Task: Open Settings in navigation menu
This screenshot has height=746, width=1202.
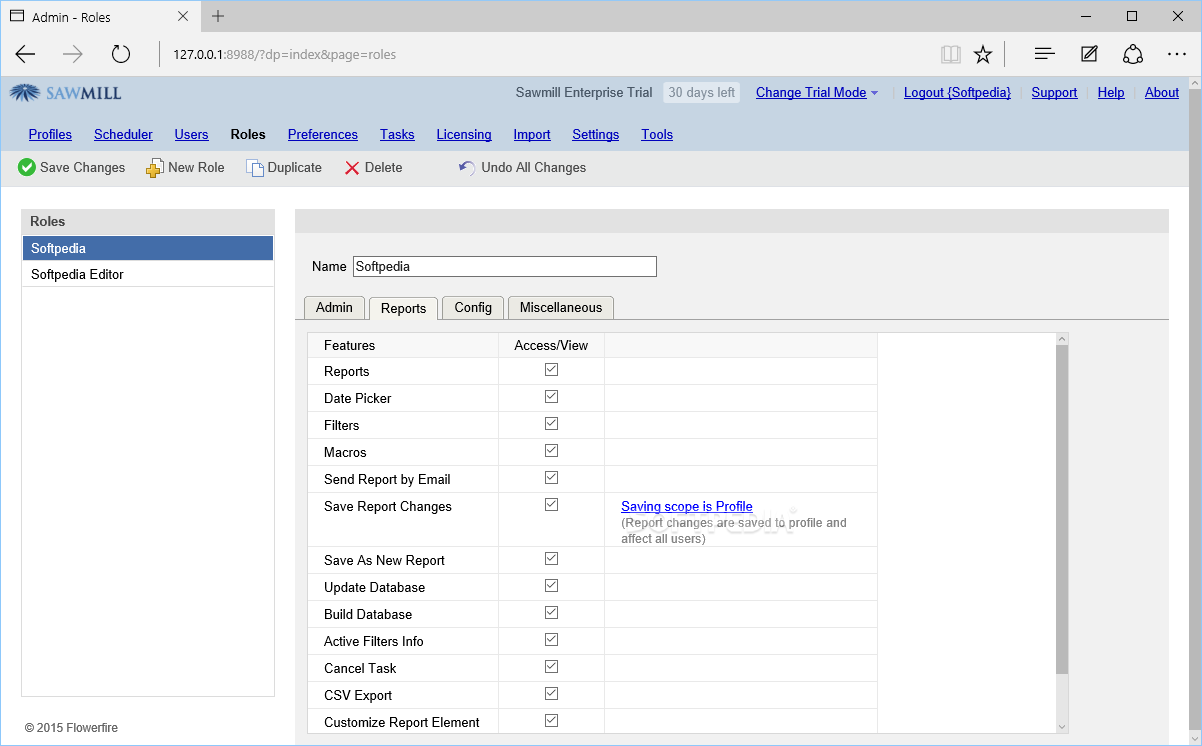Action: pyautogui.click(x=595, y=135)
